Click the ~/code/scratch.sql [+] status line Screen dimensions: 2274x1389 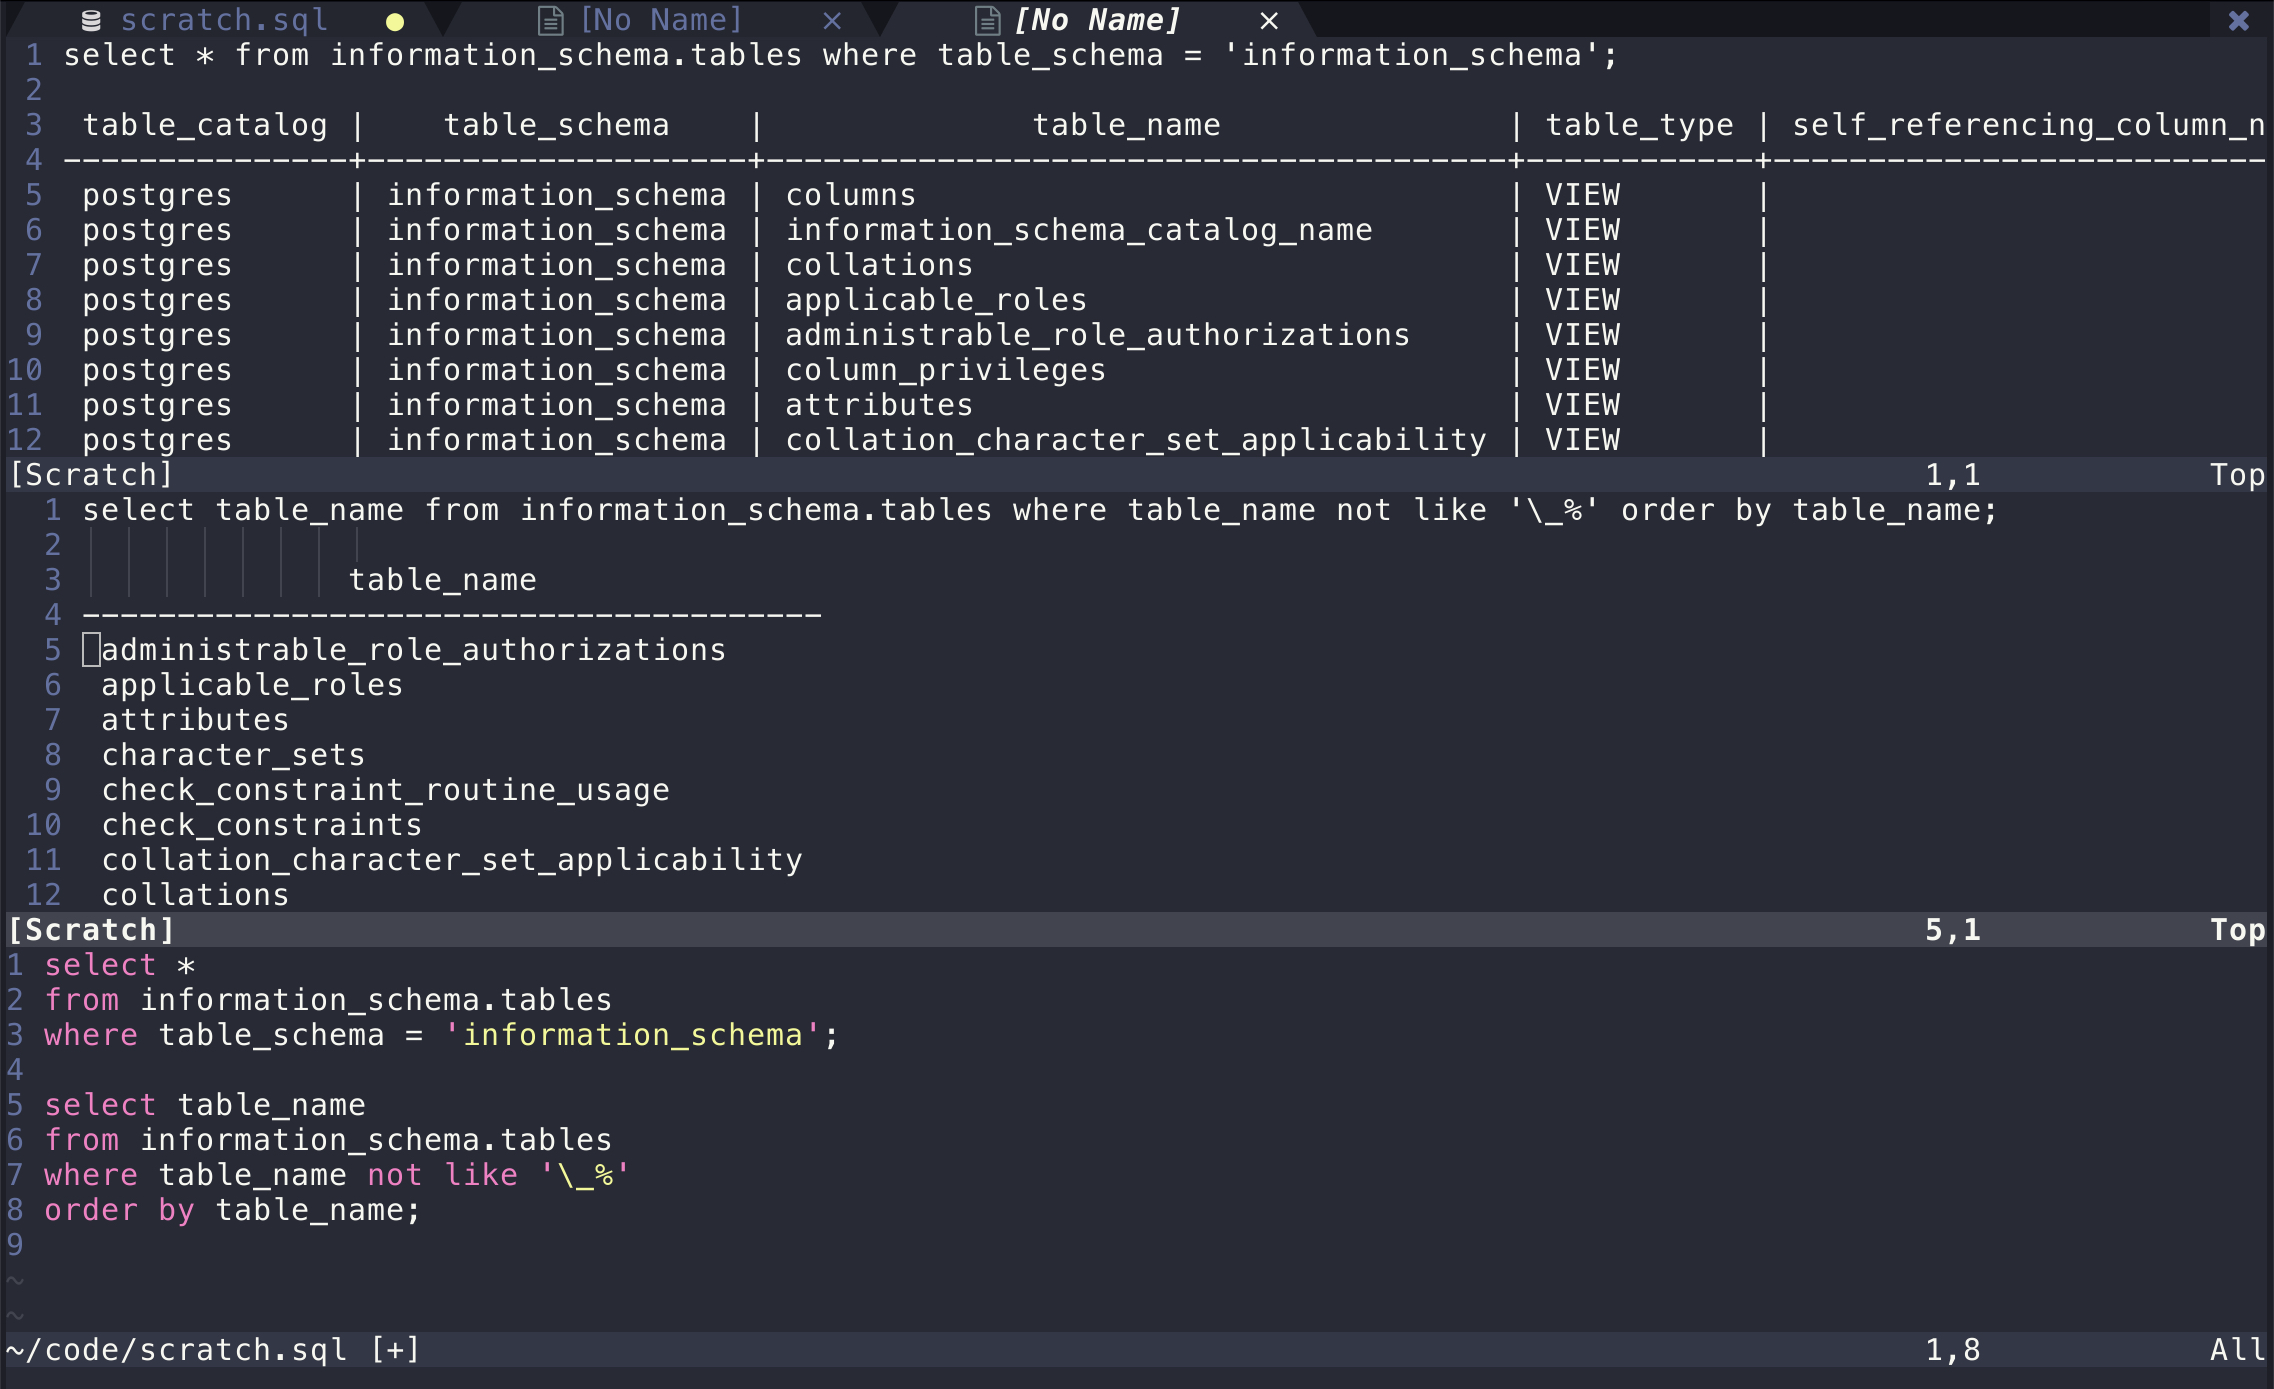click(x=212, y=1350)
